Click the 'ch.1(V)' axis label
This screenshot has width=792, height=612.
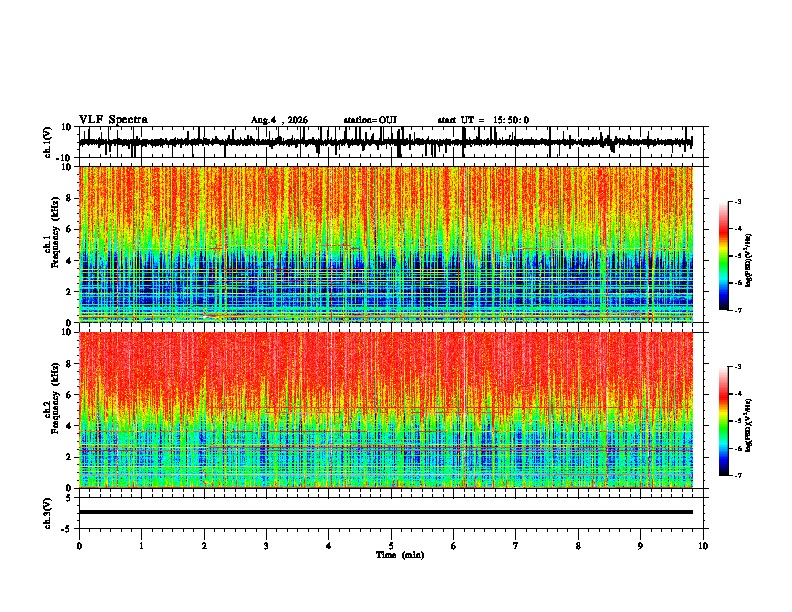pos(47,142)
